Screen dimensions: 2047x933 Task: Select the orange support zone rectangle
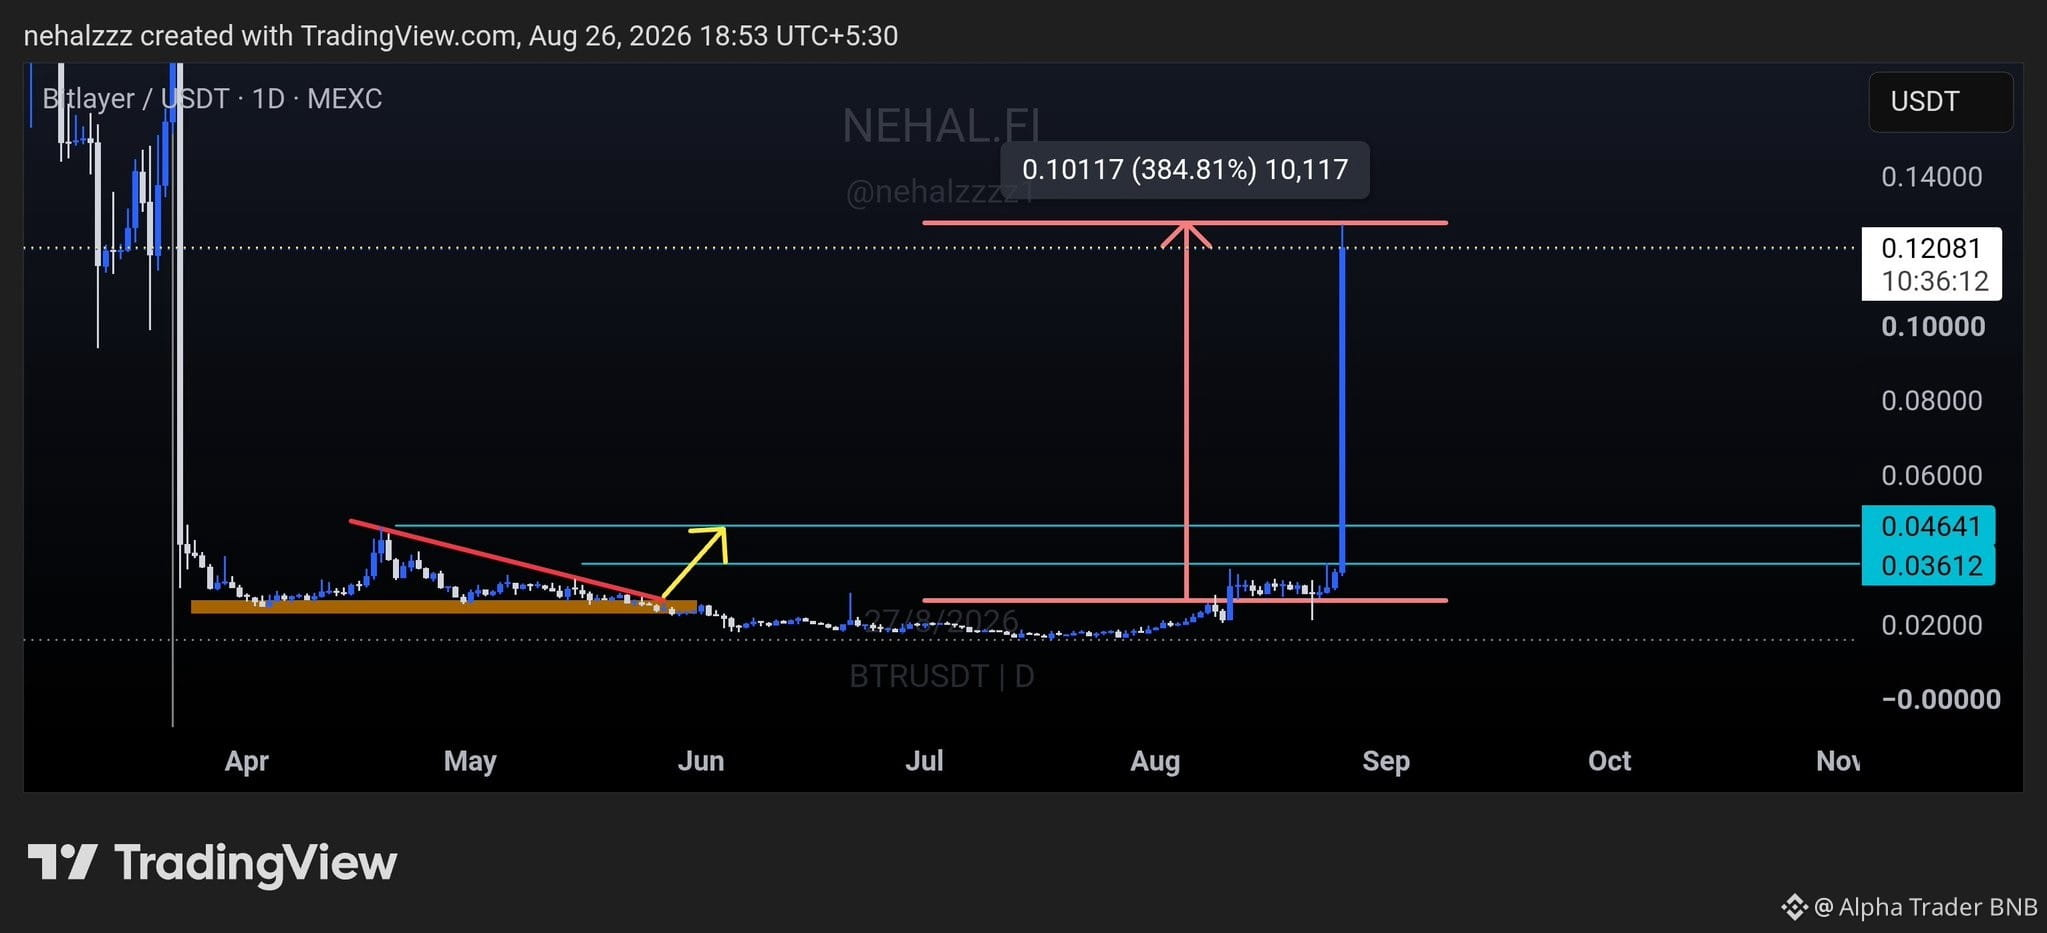click(x=443, y=606)
